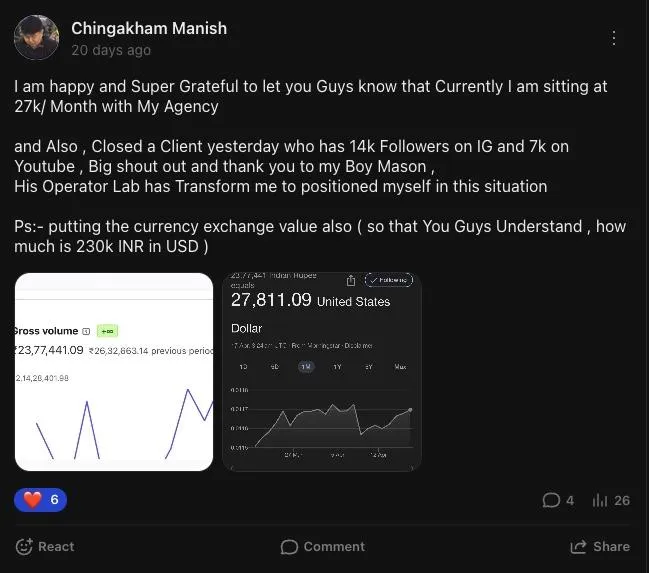Image resolution: width=649 pixels, height=573 pixels.
Task: Click the 20 days ago timestamp
Action: (111, 50)
